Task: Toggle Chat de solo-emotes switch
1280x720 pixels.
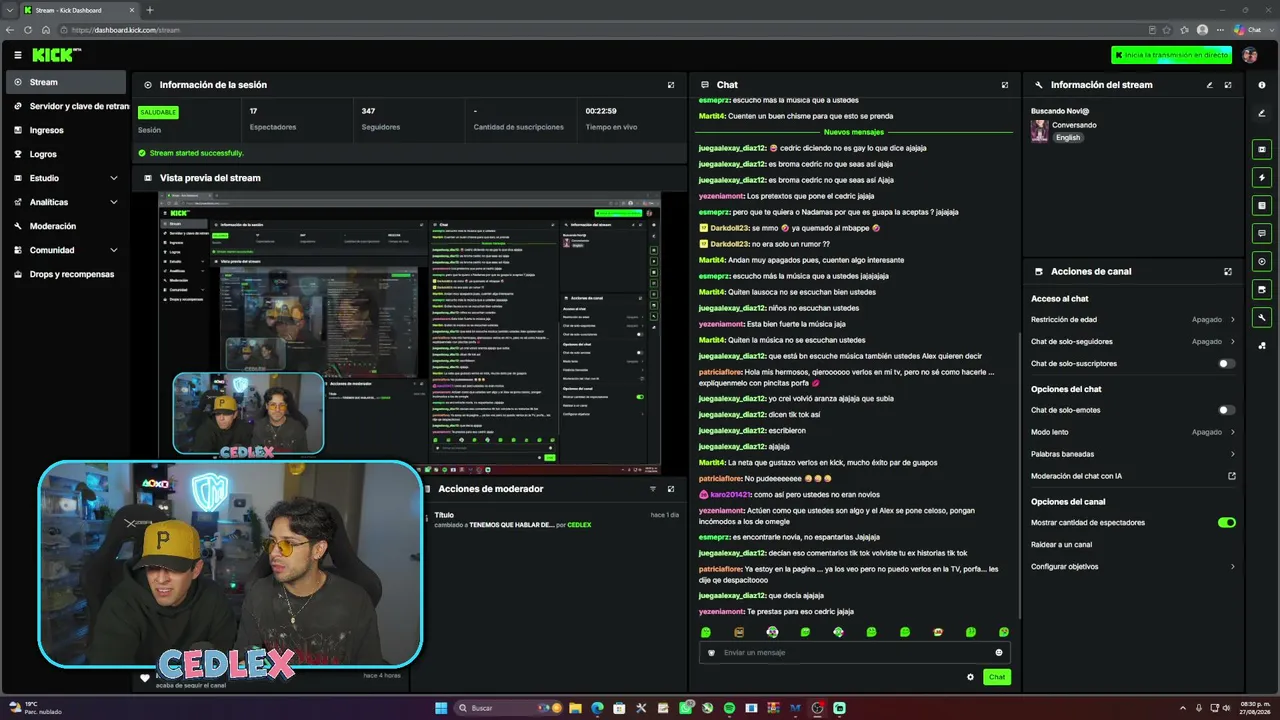Action: pos(1226,410)
